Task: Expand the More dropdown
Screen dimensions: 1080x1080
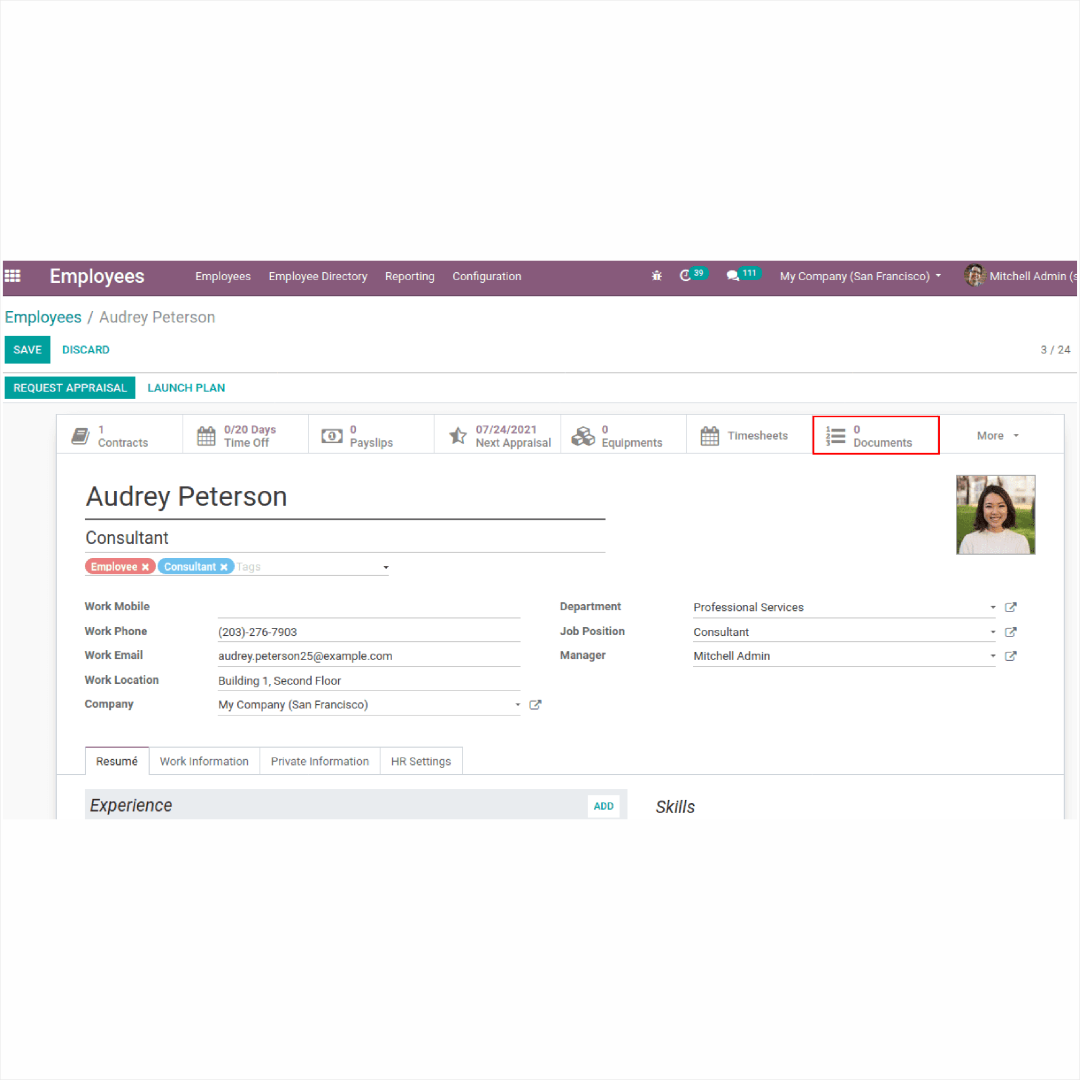Action: tap(996, 435)
